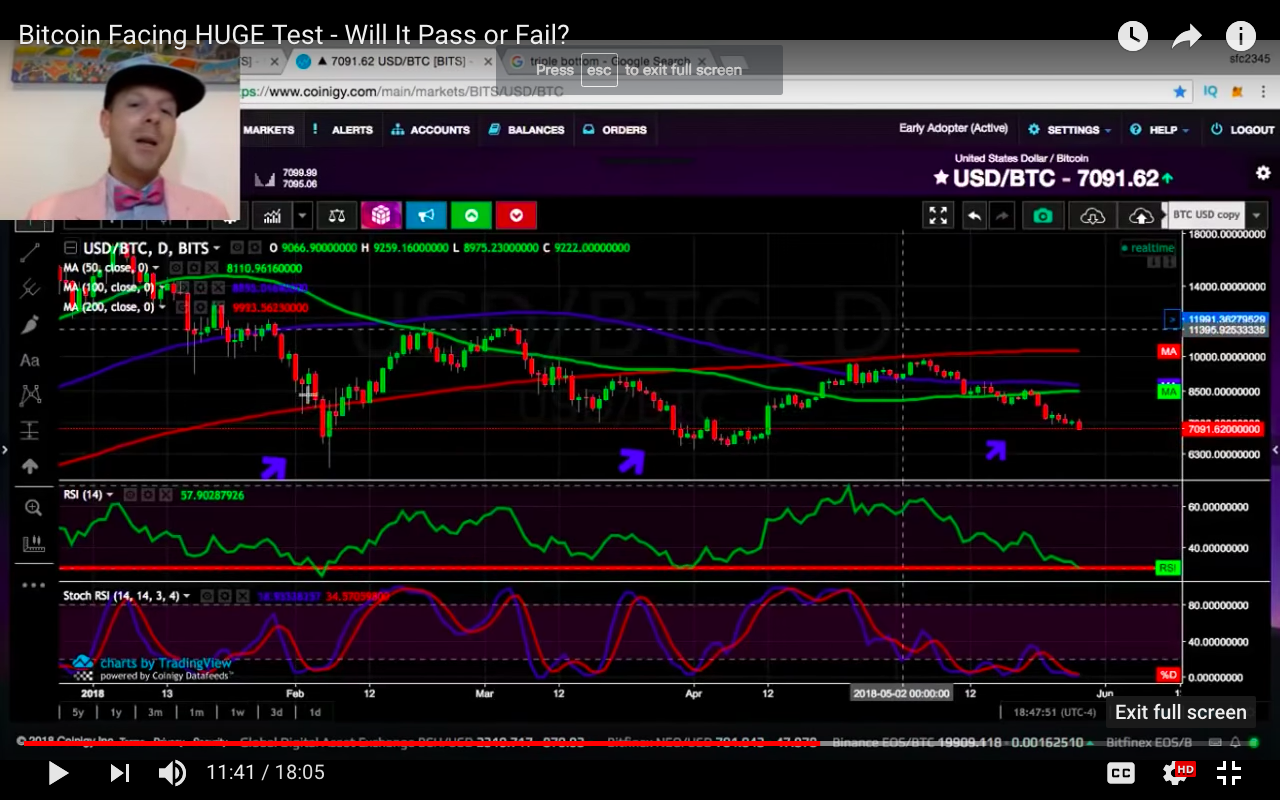Play the paused video
This screenshot has width=1280, height=800.
[x=58, y=772]
